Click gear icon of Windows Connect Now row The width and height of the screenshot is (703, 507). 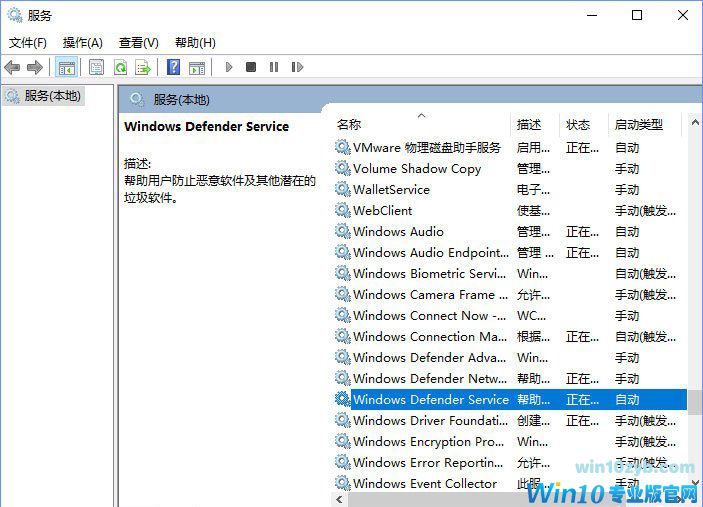tap(343, 315)
